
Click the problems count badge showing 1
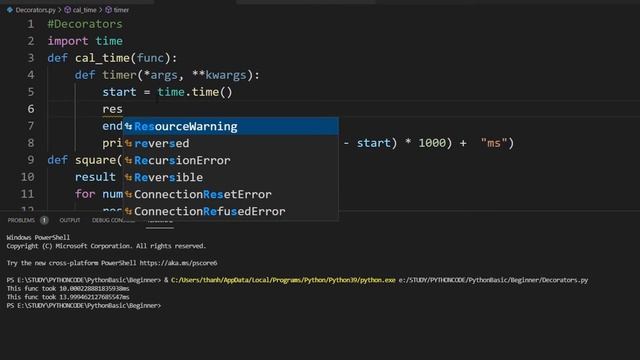(44, 220)
